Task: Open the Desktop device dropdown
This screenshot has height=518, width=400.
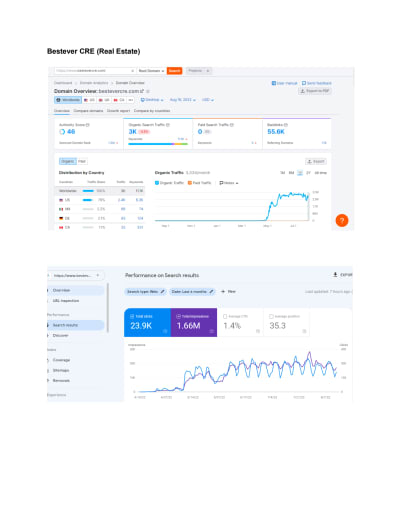Action: [152, 100]
